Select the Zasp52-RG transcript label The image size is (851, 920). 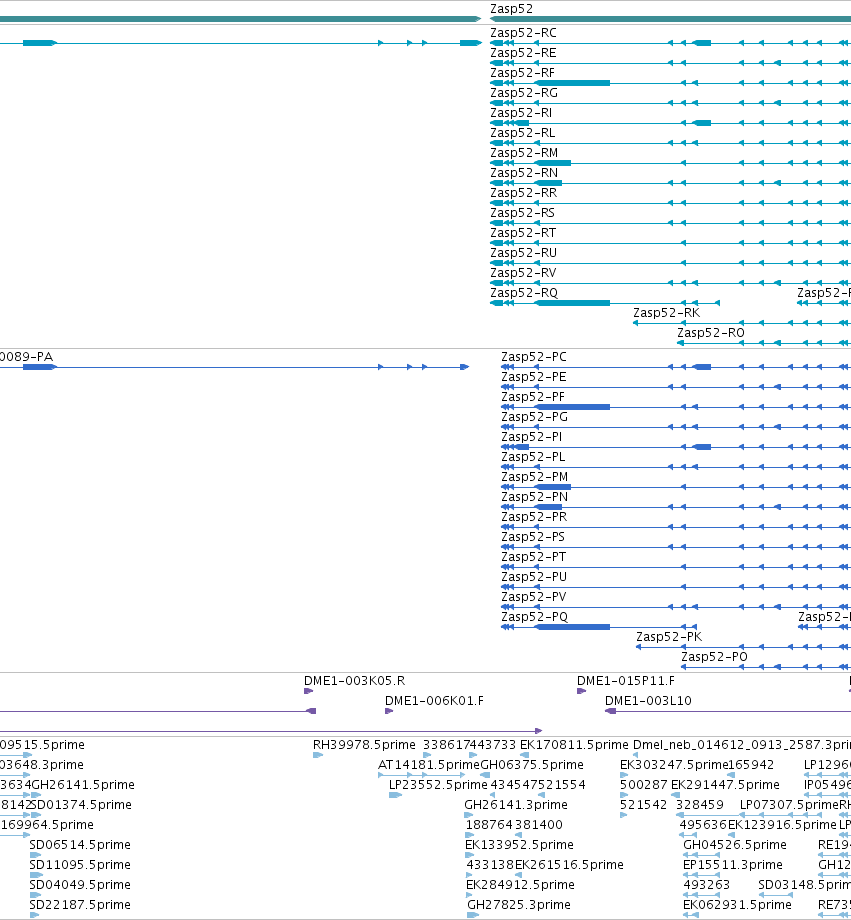pos(524,93)
